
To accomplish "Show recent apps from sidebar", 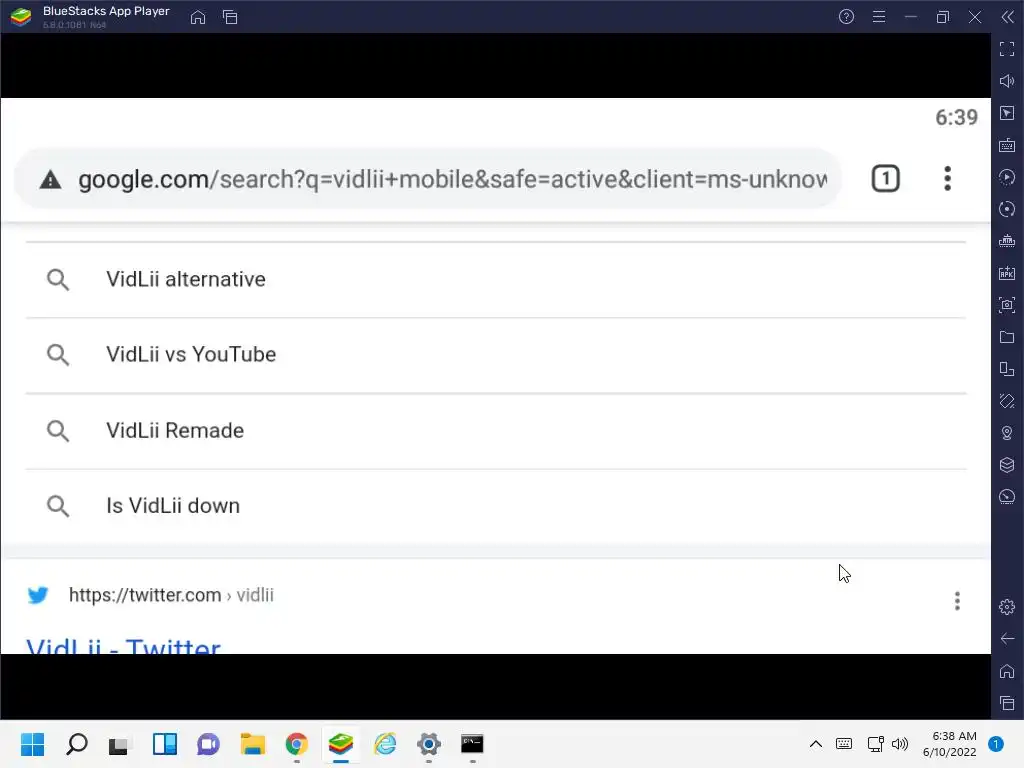I will click(x=1007, y=703).
